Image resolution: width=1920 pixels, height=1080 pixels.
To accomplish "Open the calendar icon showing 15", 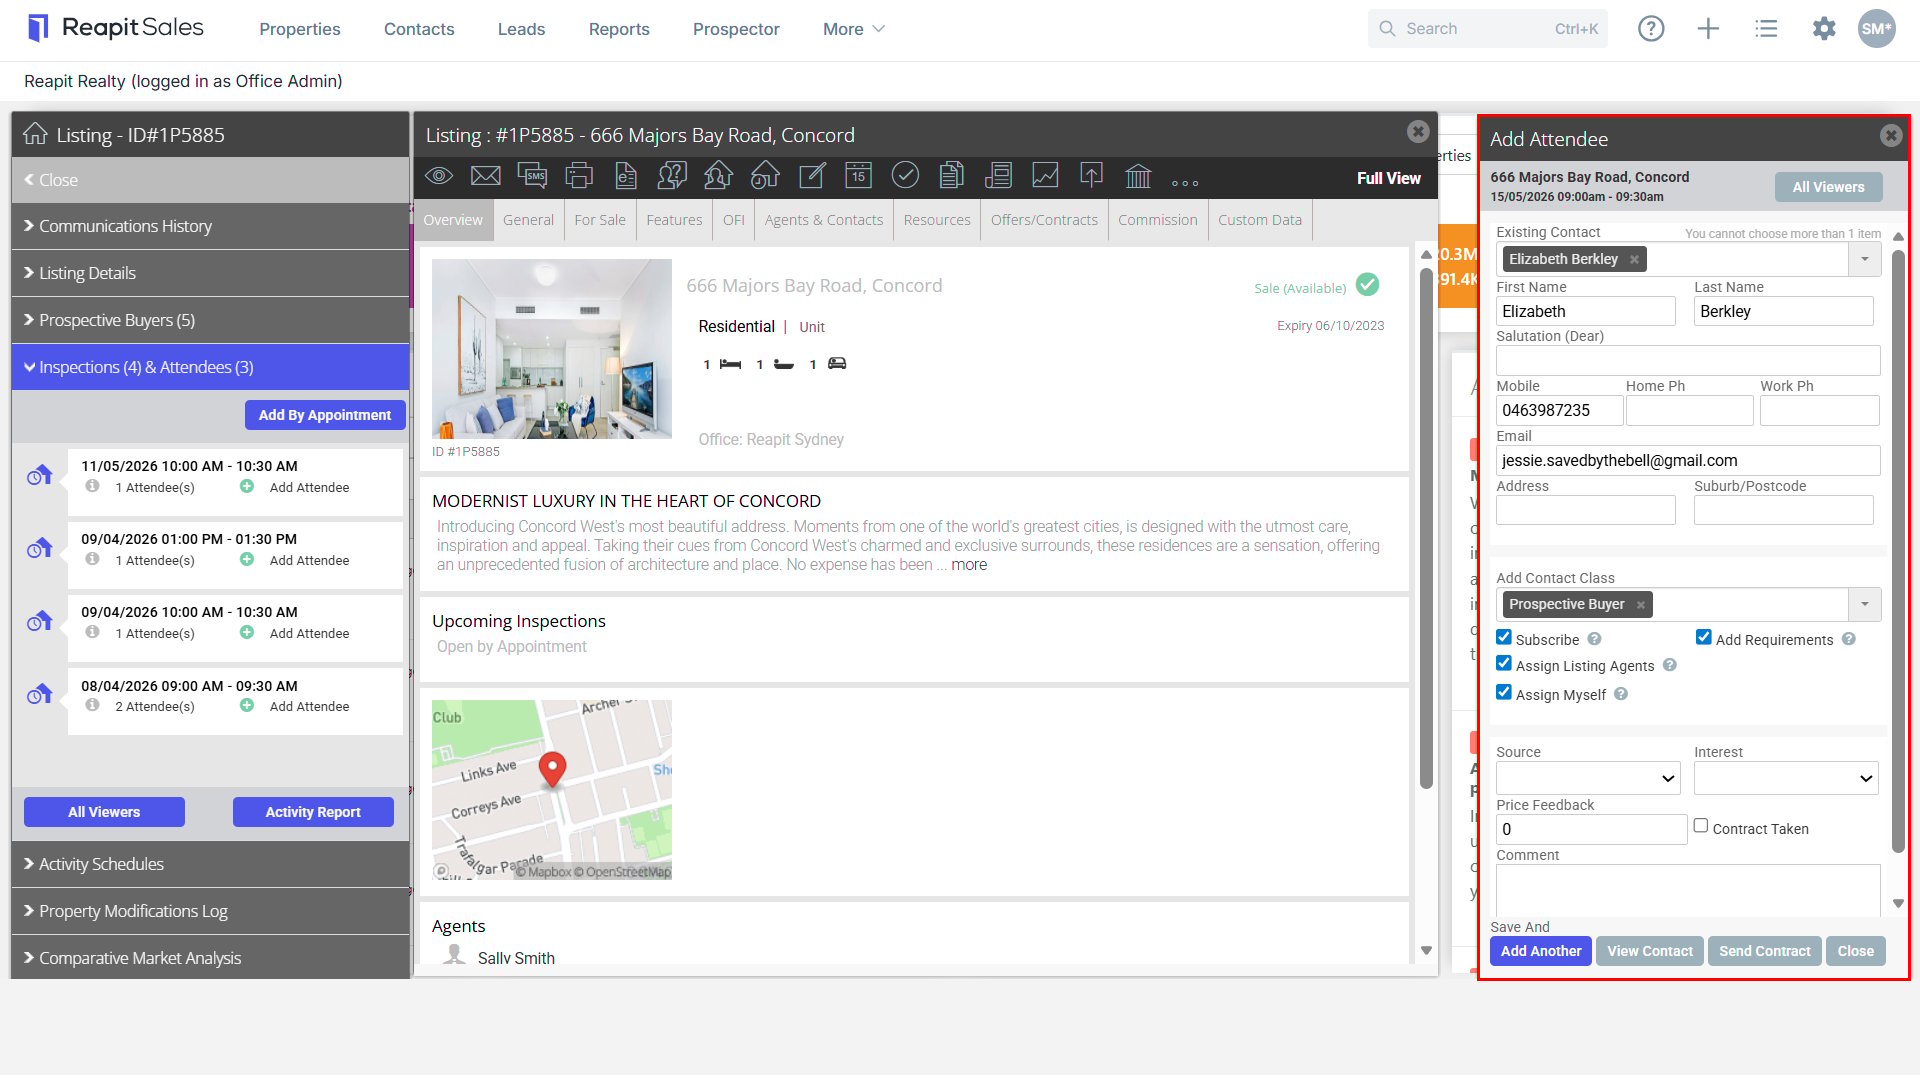I will 858,176.
